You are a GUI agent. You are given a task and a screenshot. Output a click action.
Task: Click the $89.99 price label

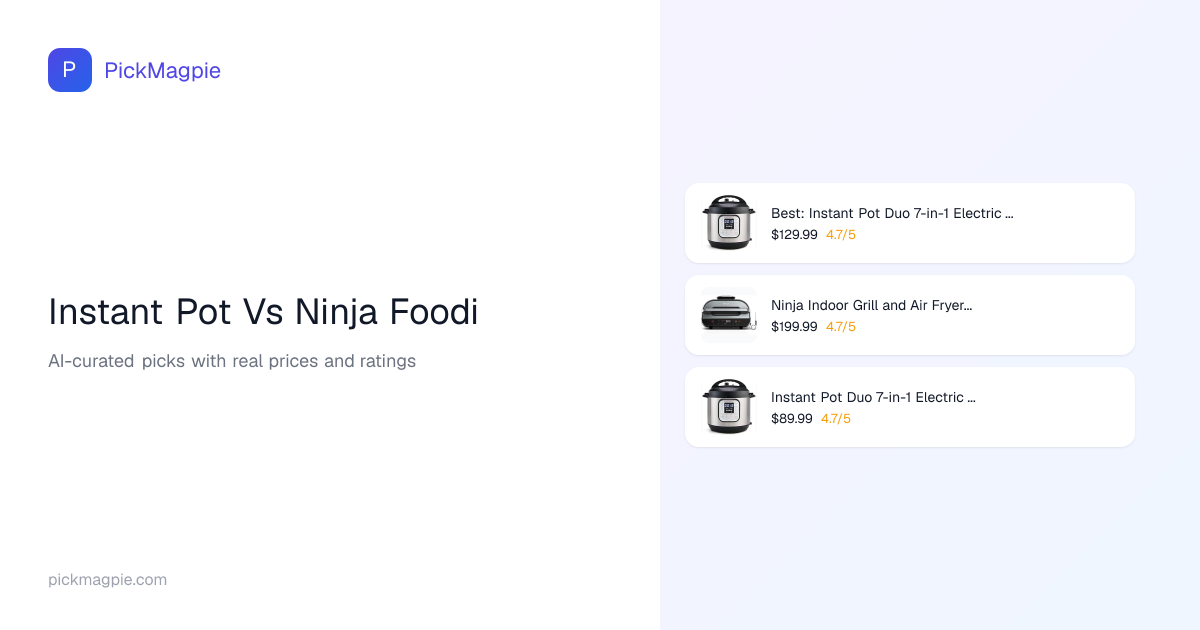tap(792, 419)
